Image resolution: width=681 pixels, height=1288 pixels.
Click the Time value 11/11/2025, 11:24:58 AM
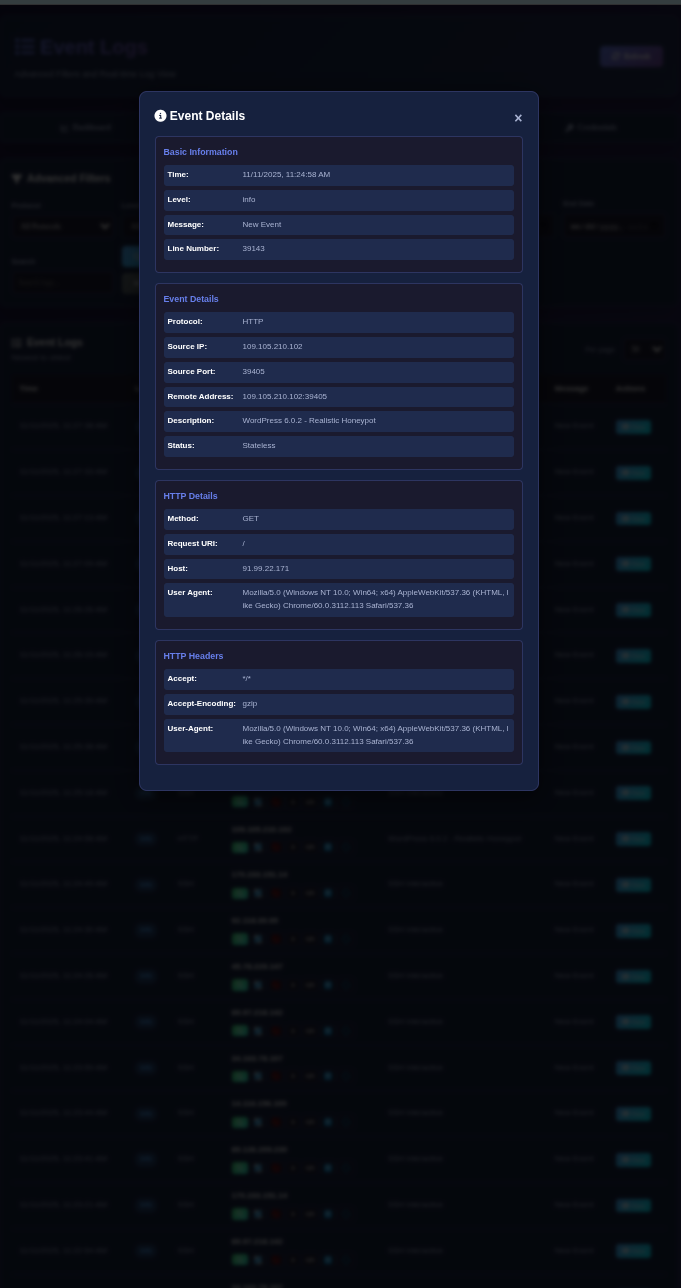[286, 175]
